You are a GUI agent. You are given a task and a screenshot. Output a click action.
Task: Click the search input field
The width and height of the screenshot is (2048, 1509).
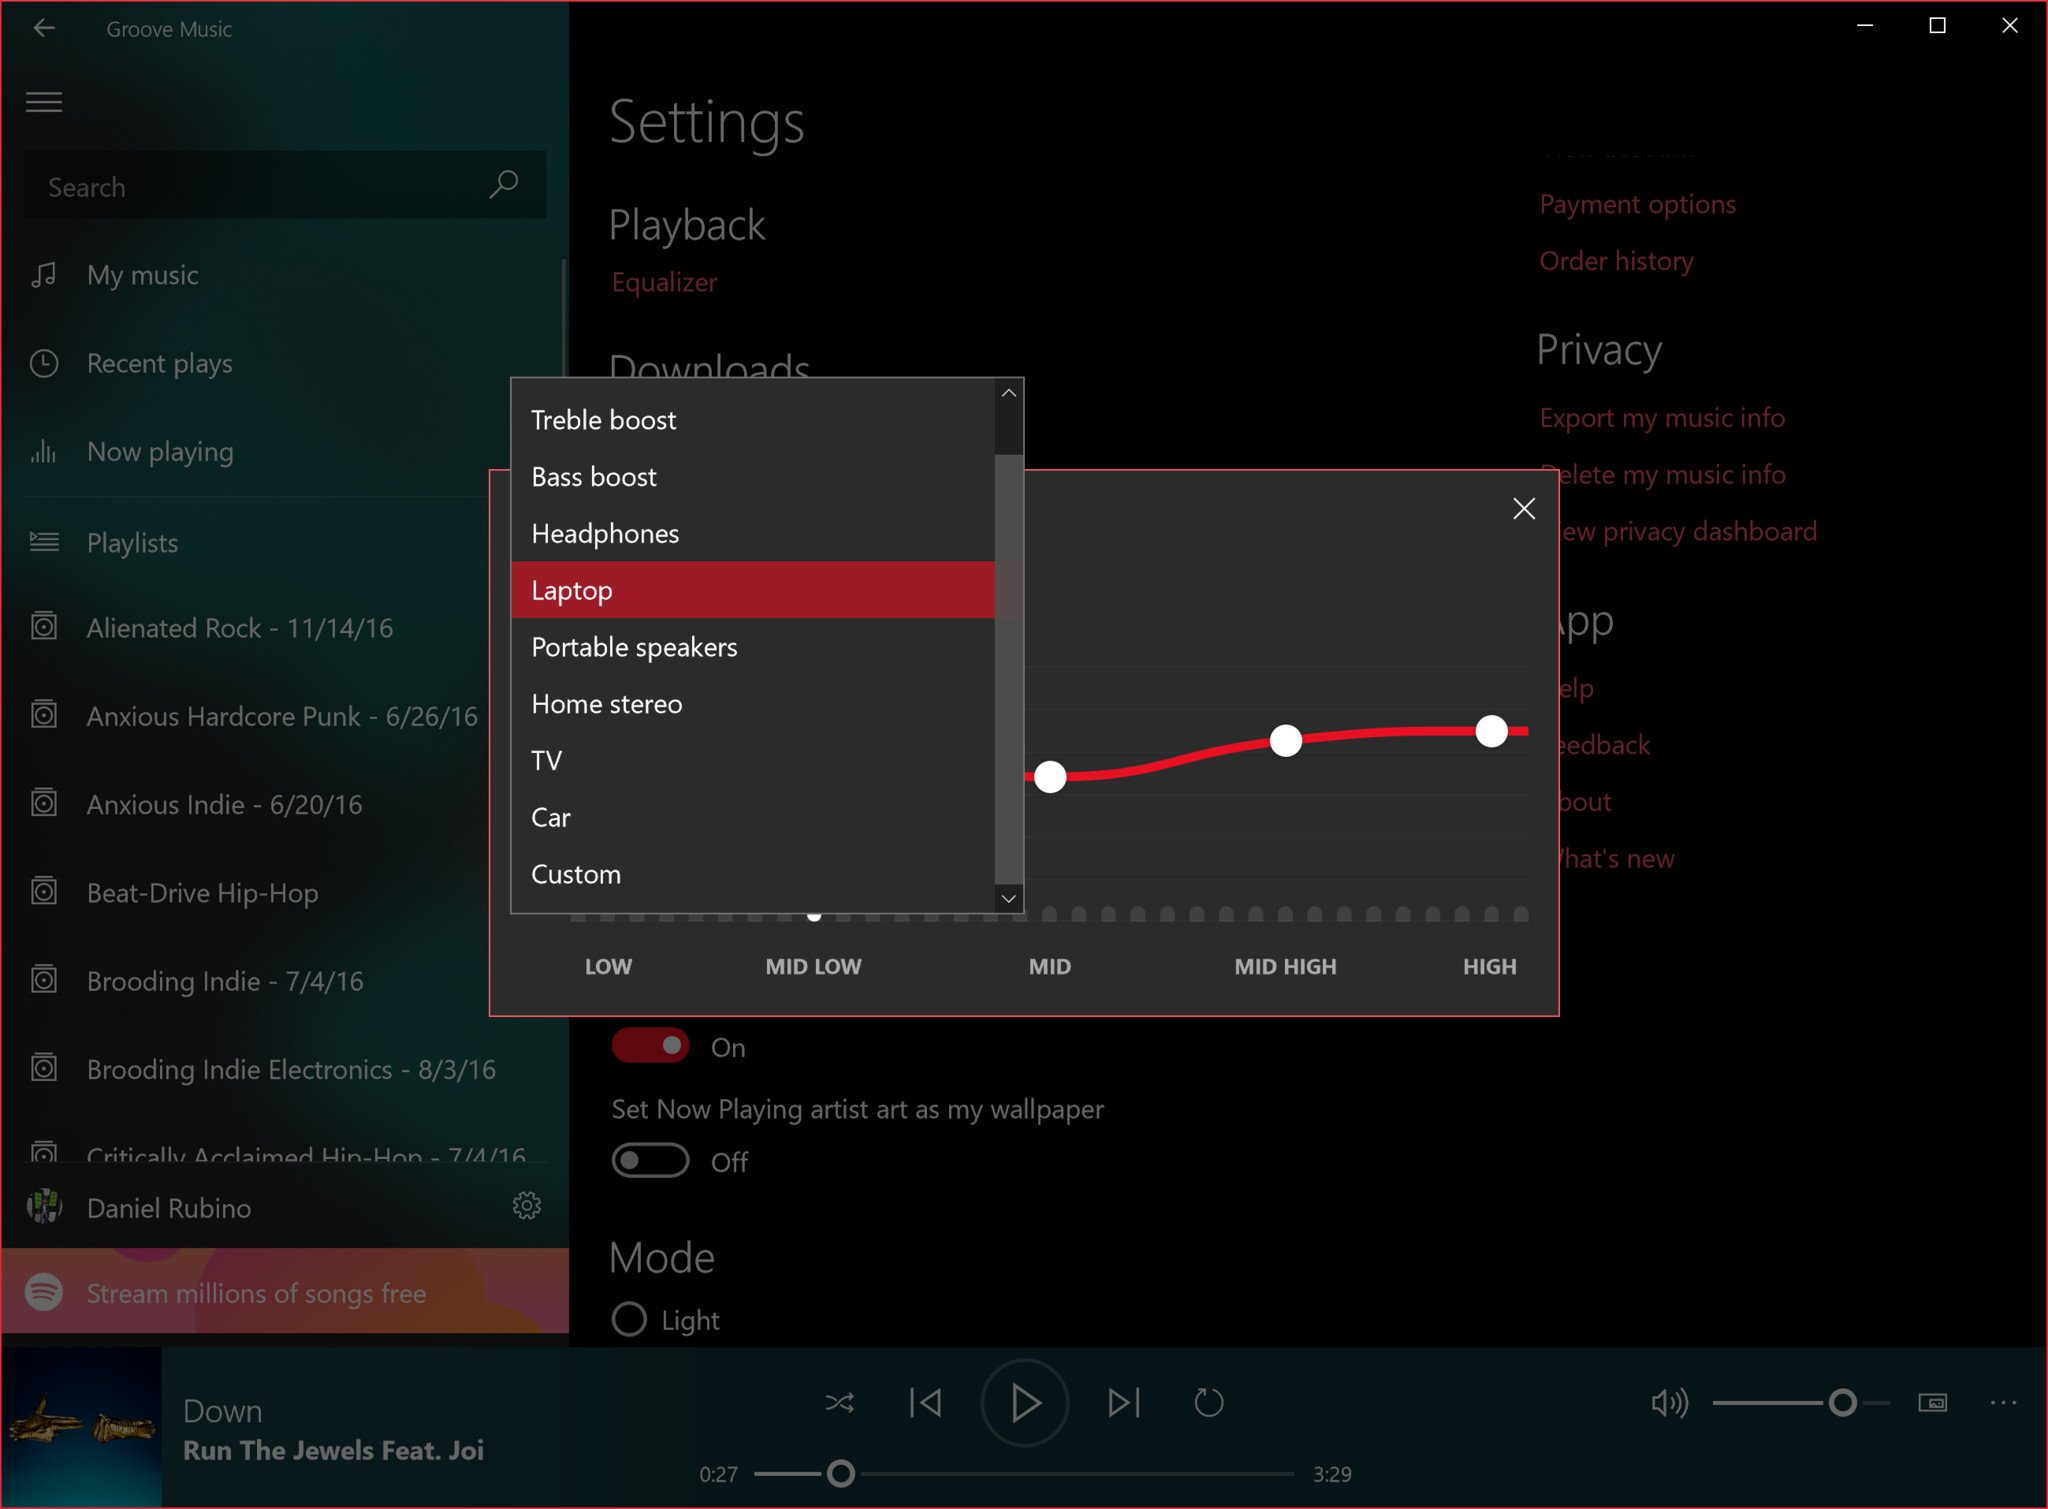pyautogui.click(x=281, y=186)
